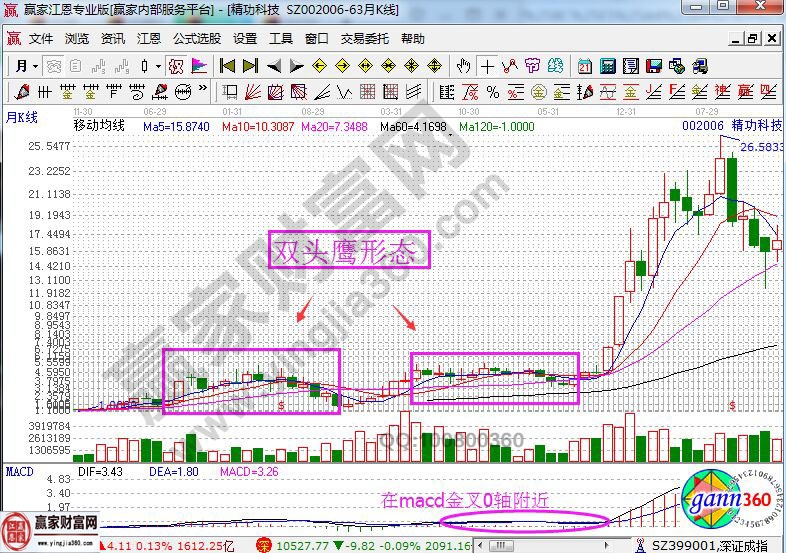
Task: Click the circle ruler tool icon
Action: click(183, 92)
